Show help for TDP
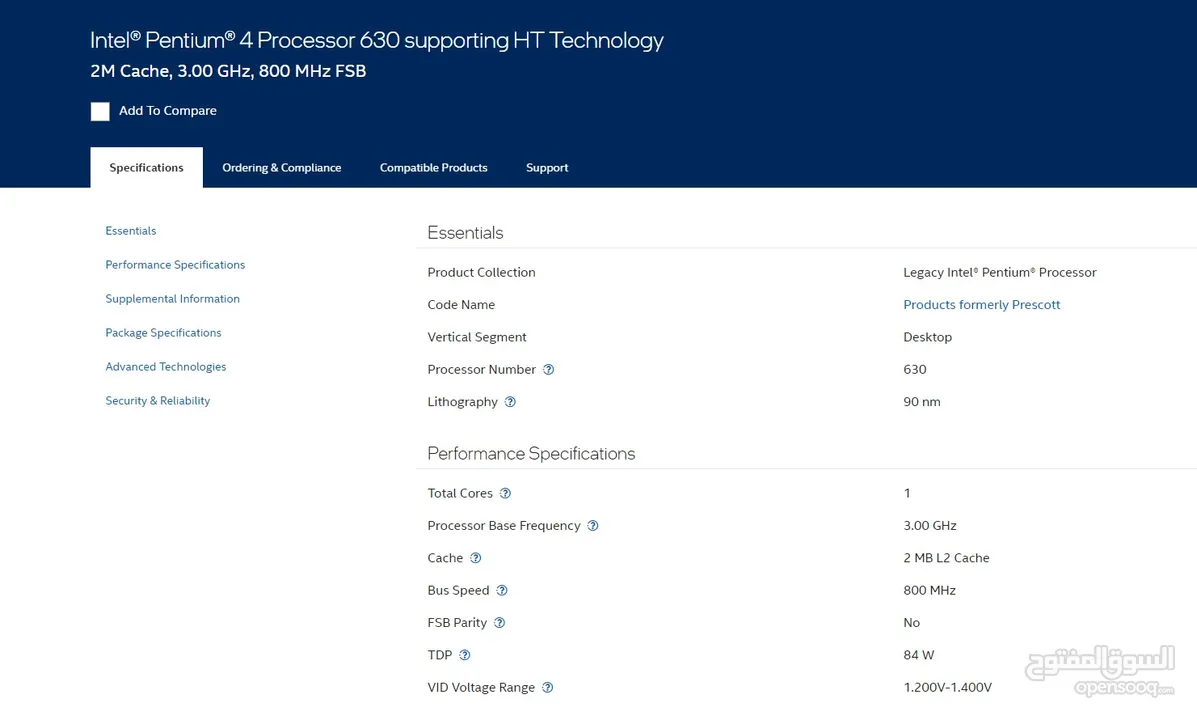 coord(465,655)
